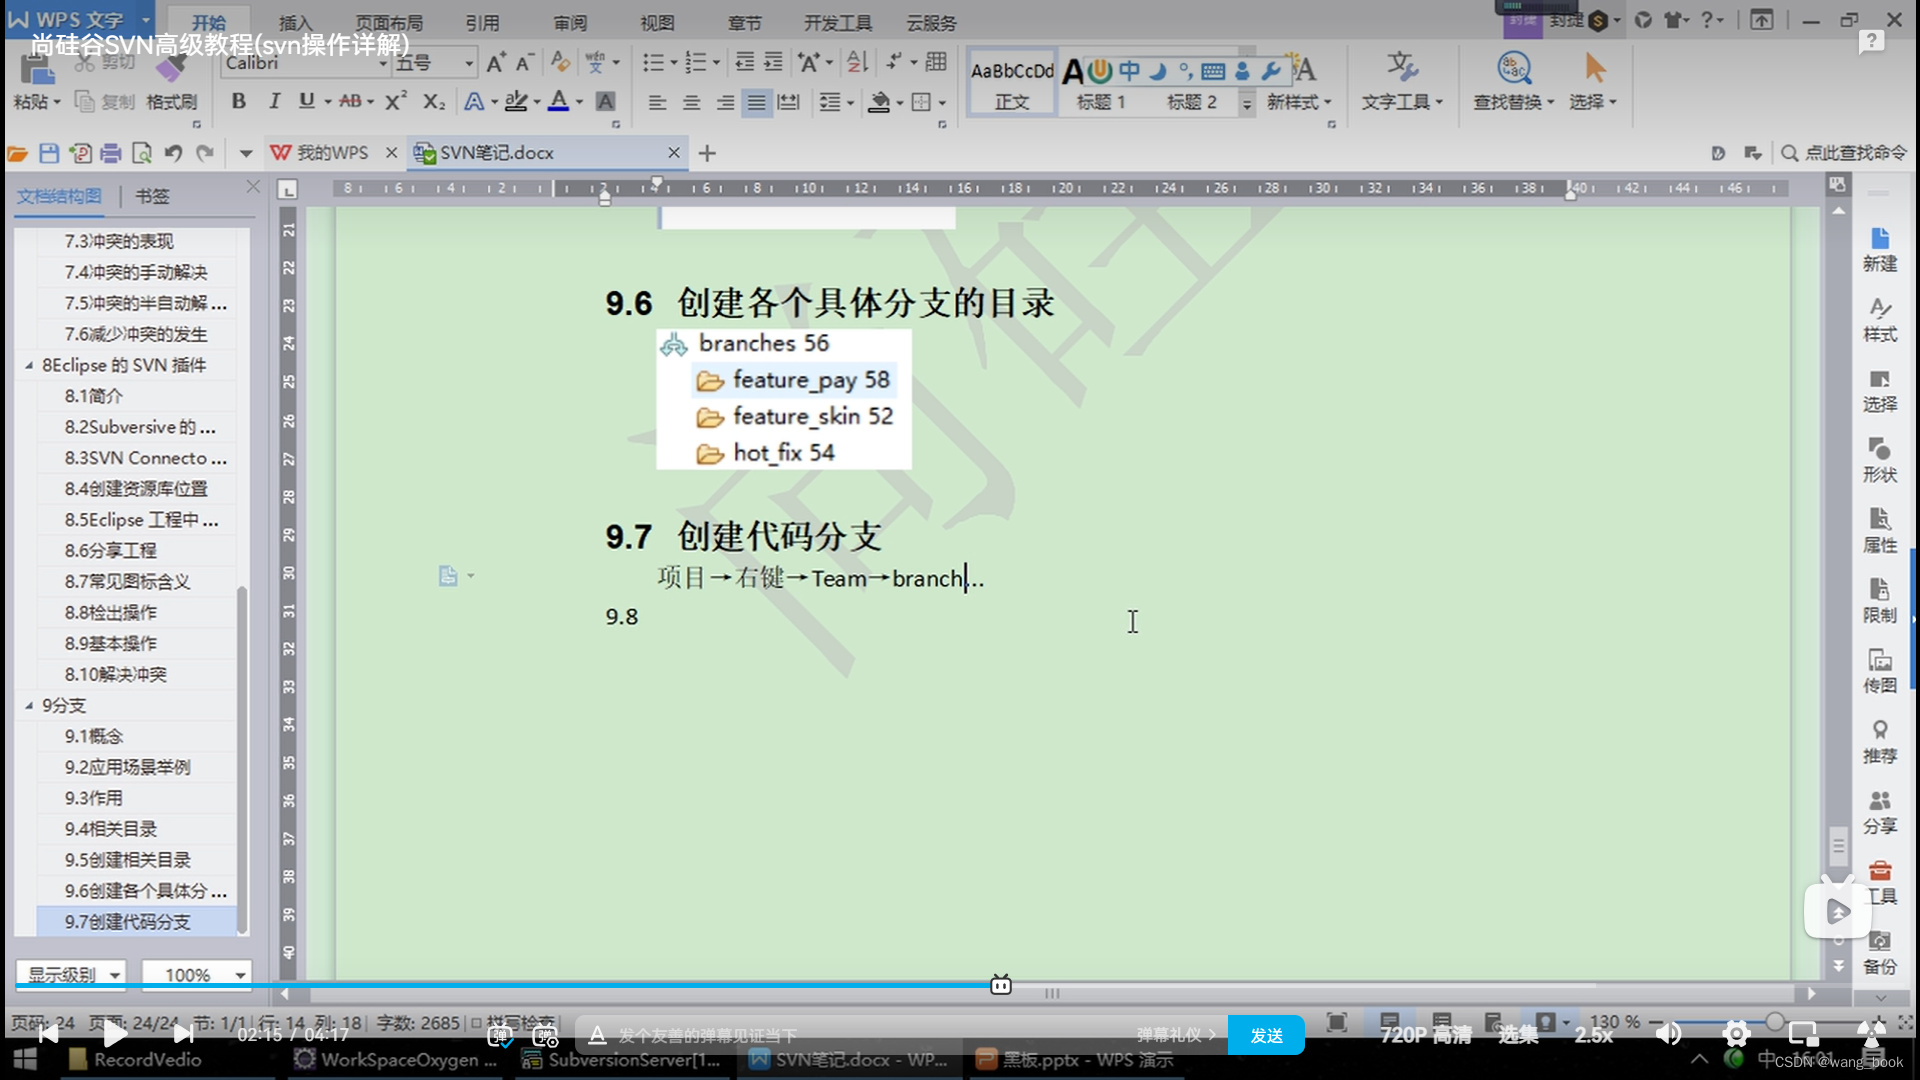This screenshot has height=1080, width=1920.
Task: Collapse the 9分支 outline node
Action: 29,705
